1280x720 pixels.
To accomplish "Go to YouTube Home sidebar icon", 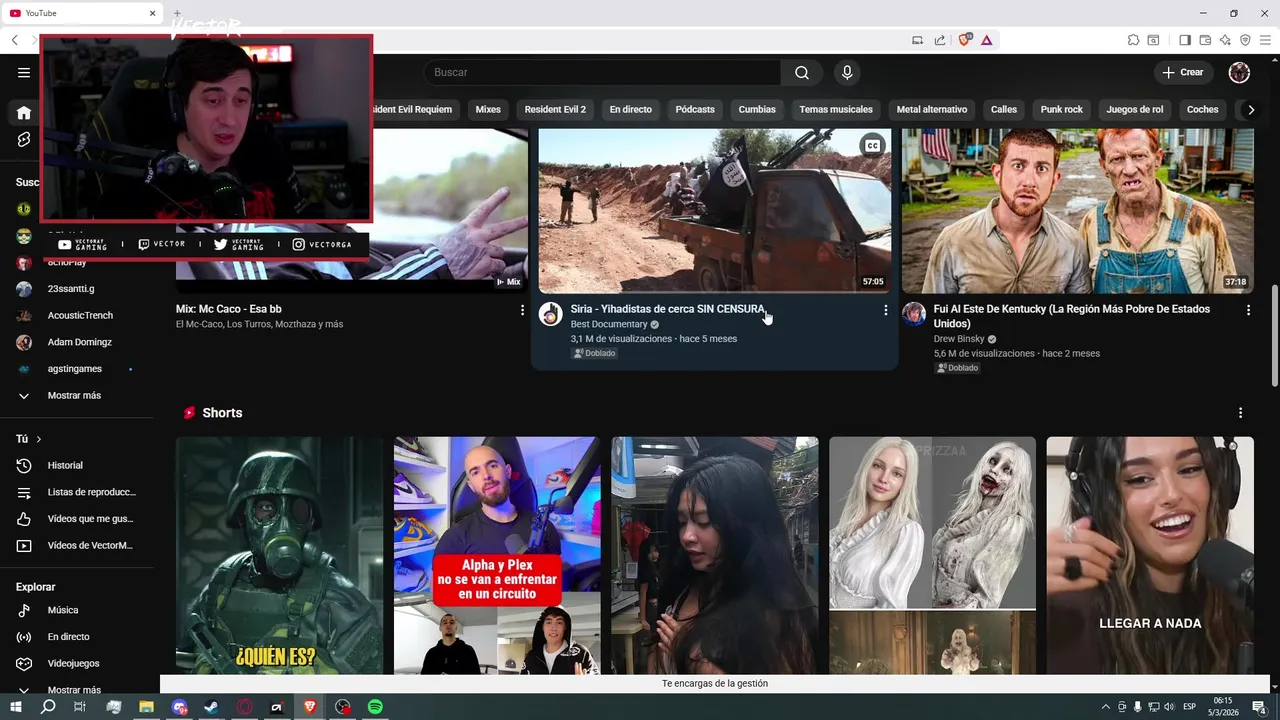I will [x=24, y=113].
